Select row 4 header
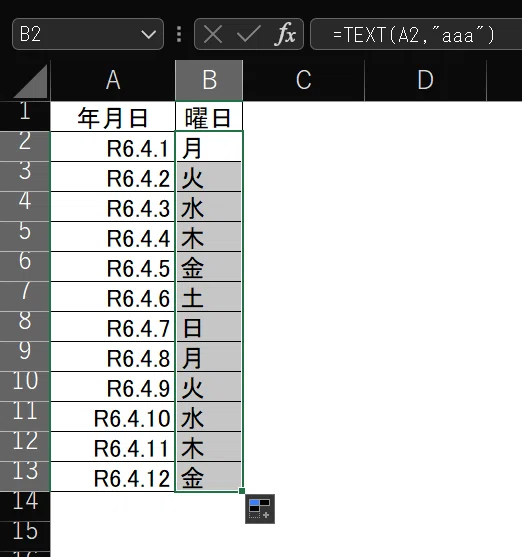Viewport: 522px width, 557px height. [x=25, y=206]
